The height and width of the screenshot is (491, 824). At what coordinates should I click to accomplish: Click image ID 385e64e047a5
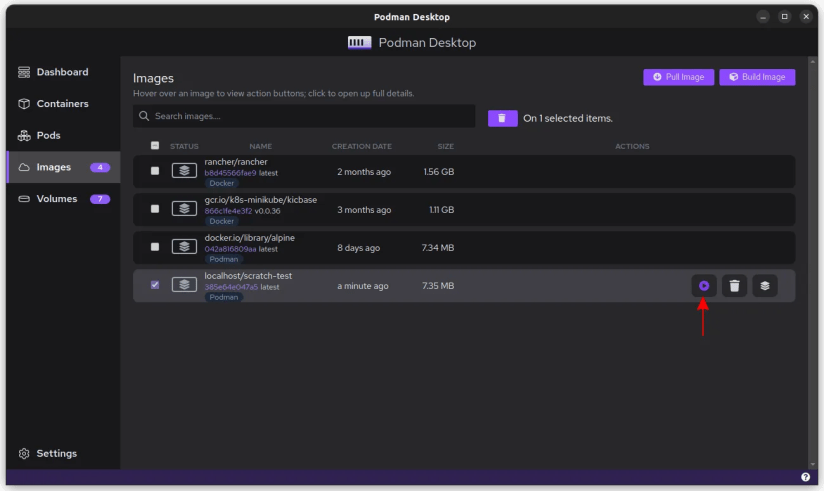[231, 287]
